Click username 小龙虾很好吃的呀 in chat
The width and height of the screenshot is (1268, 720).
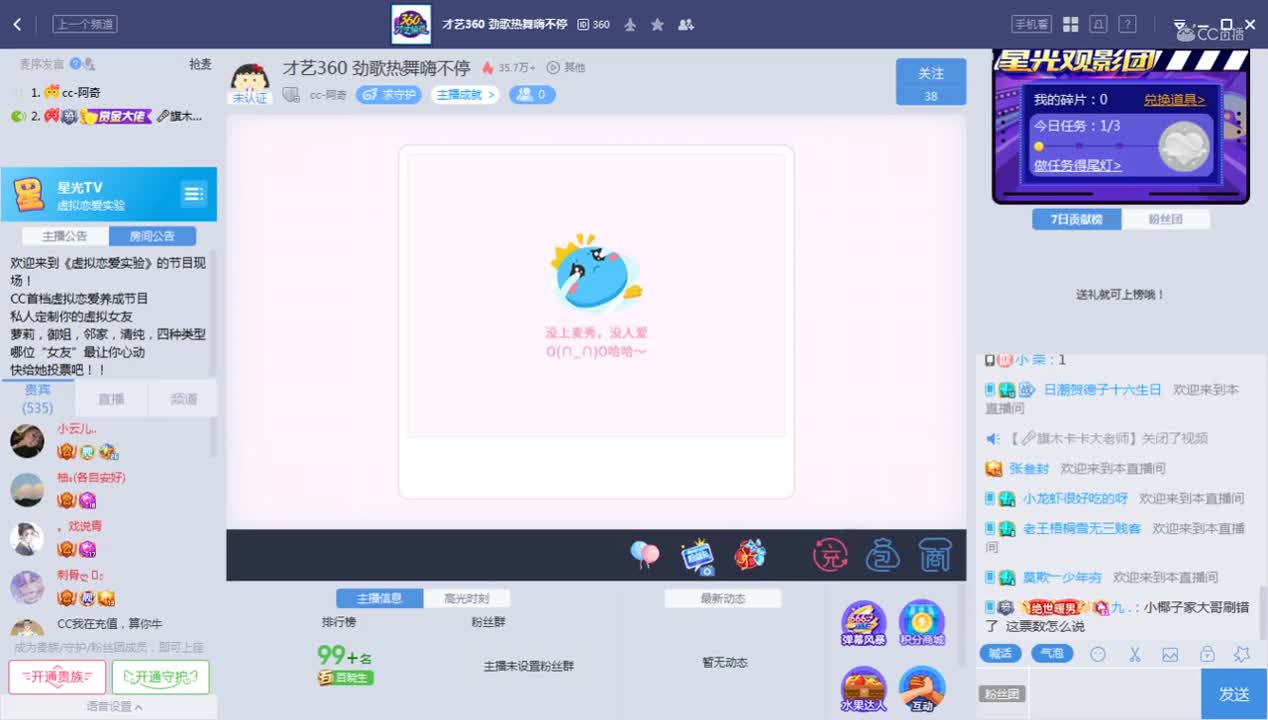(1075, 498)
